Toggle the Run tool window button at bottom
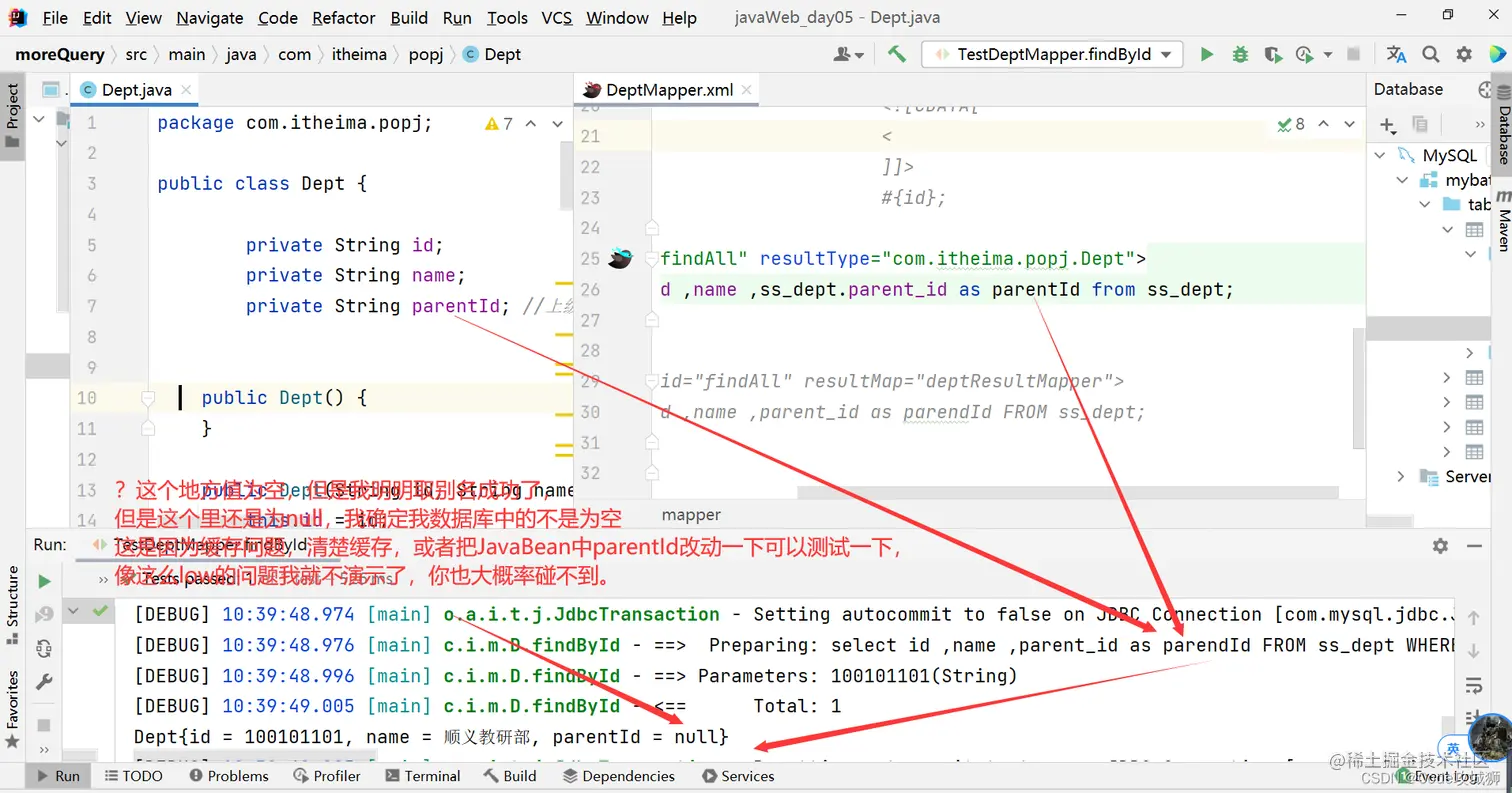This screenshot has height=793, width=1512. point(58,775)
